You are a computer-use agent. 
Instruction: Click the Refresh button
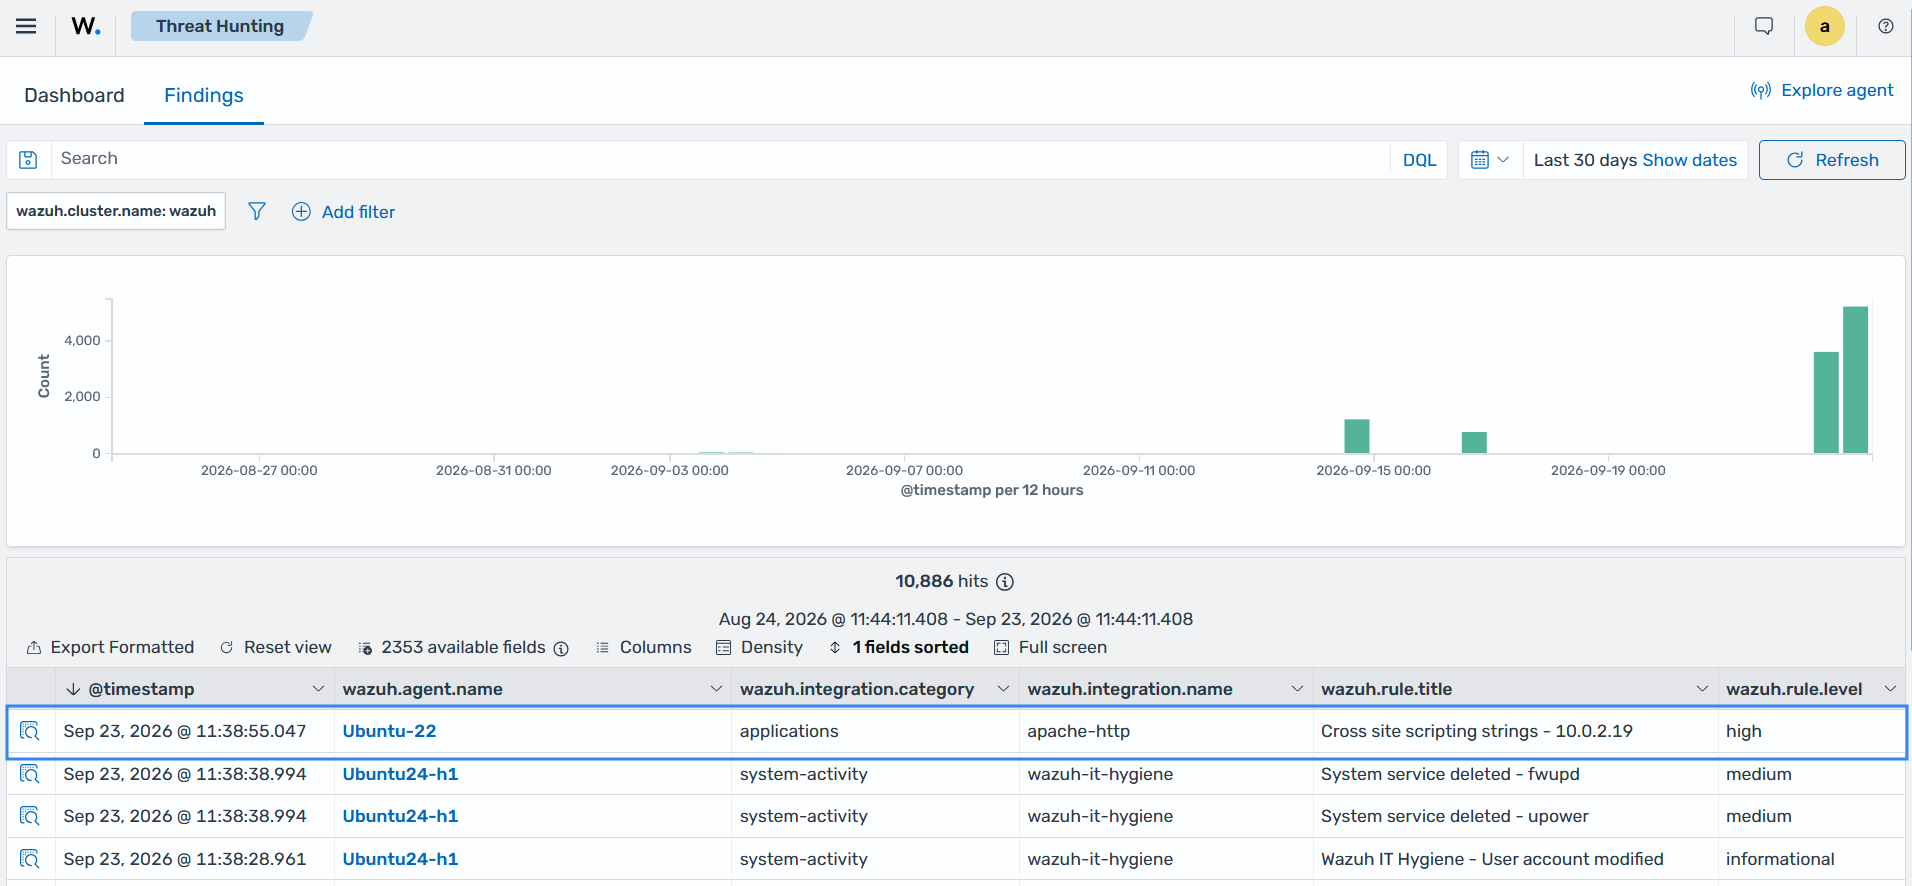point(1832,160)
